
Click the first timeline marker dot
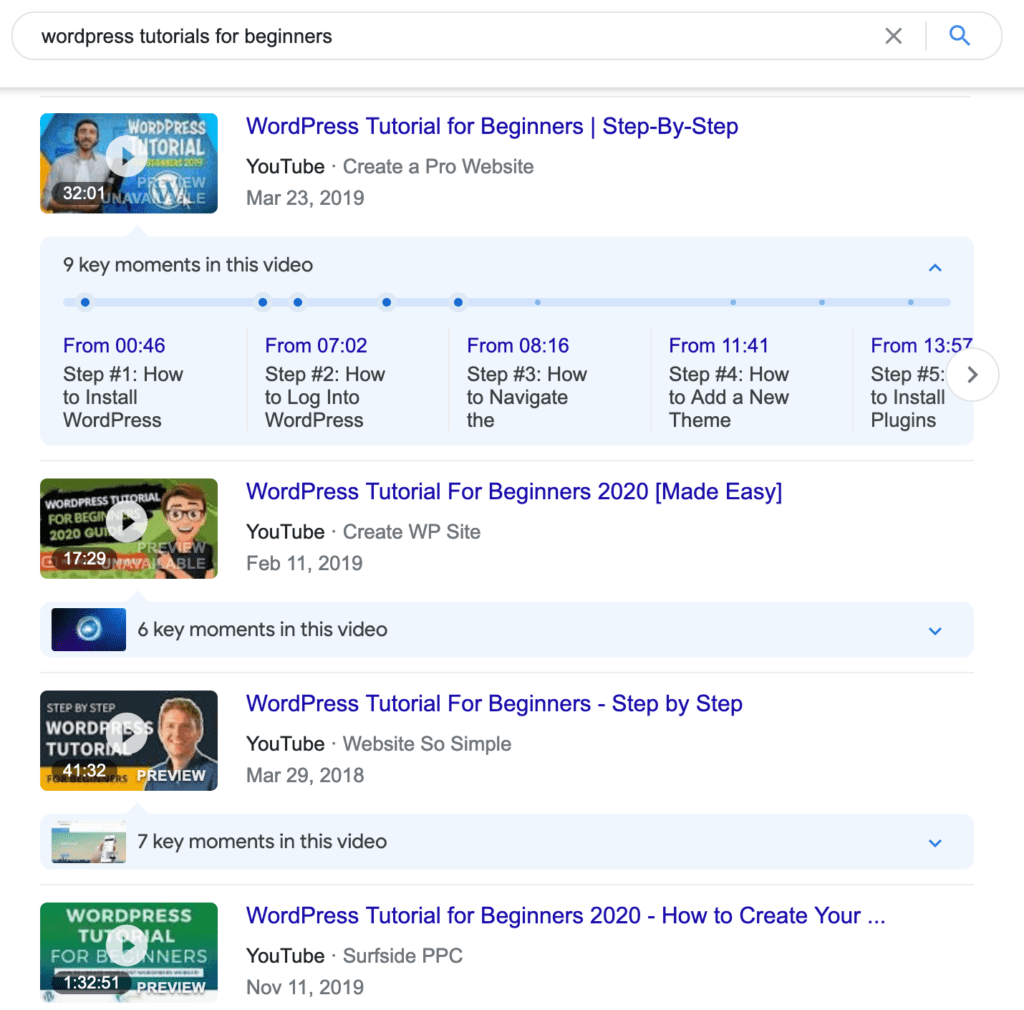[85, 302]
